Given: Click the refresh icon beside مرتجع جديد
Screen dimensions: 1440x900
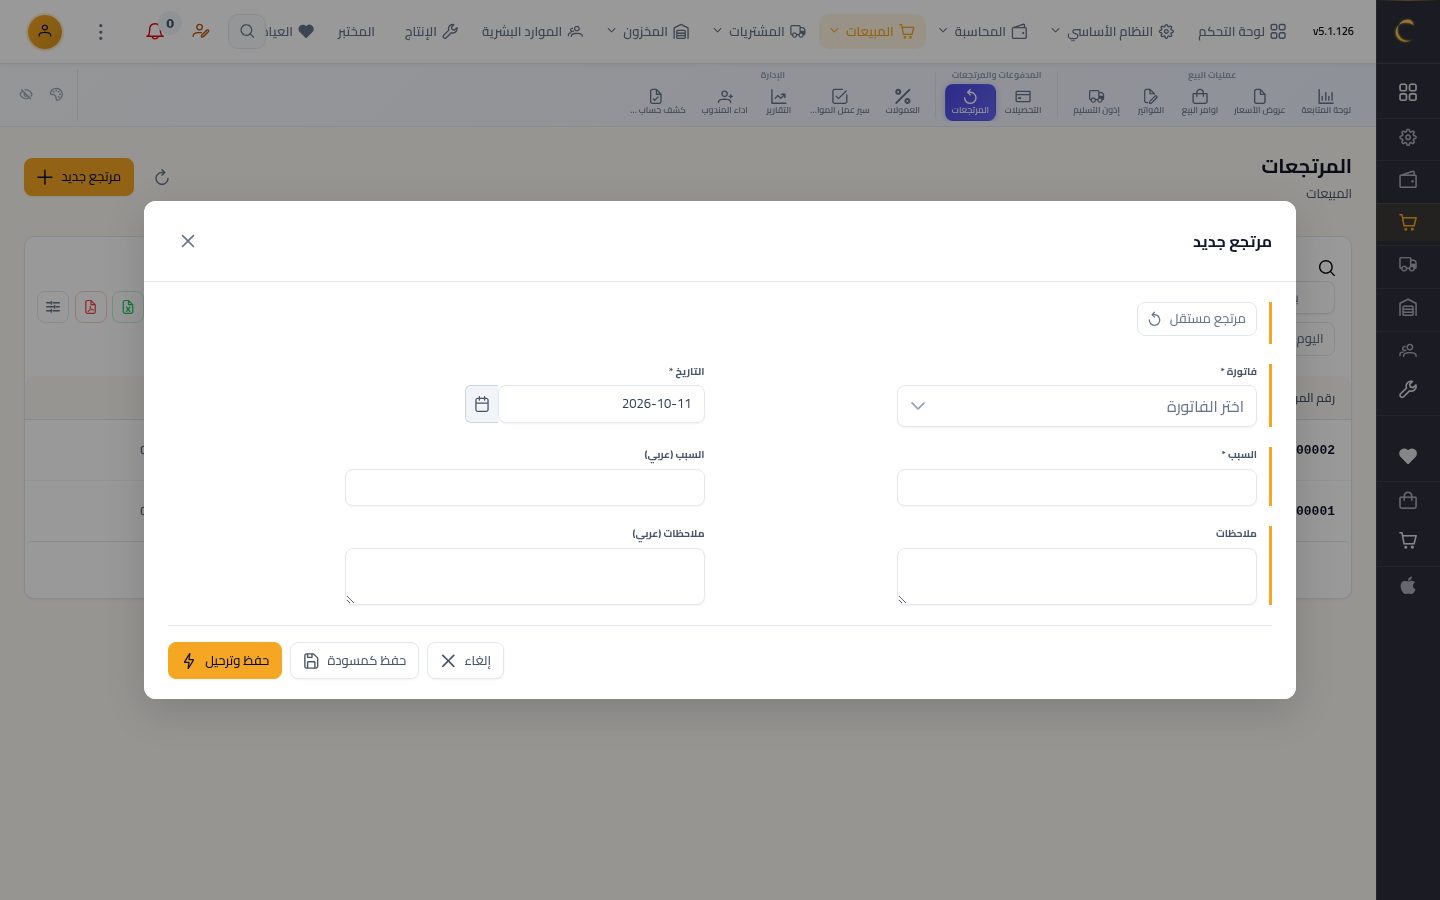Looking at the screenshot, I should point(162,178).
